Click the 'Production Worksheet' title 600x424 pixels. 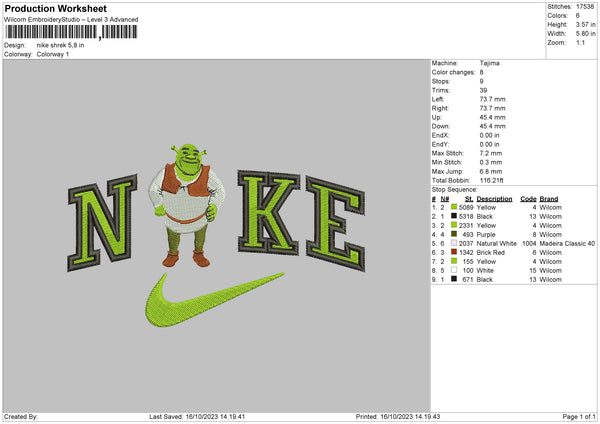click(56, 8)
